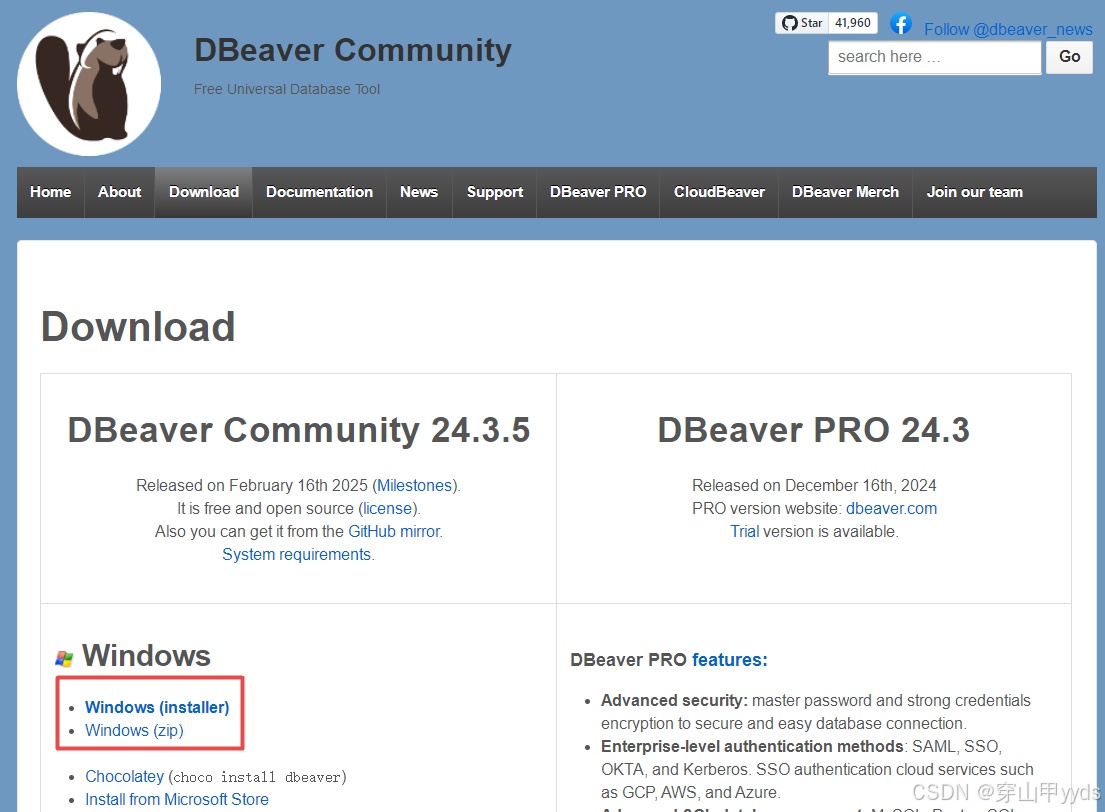This screenshot has height=812, width=1105.
Task: Download Windows (installer)
Action: coord(157,708)
